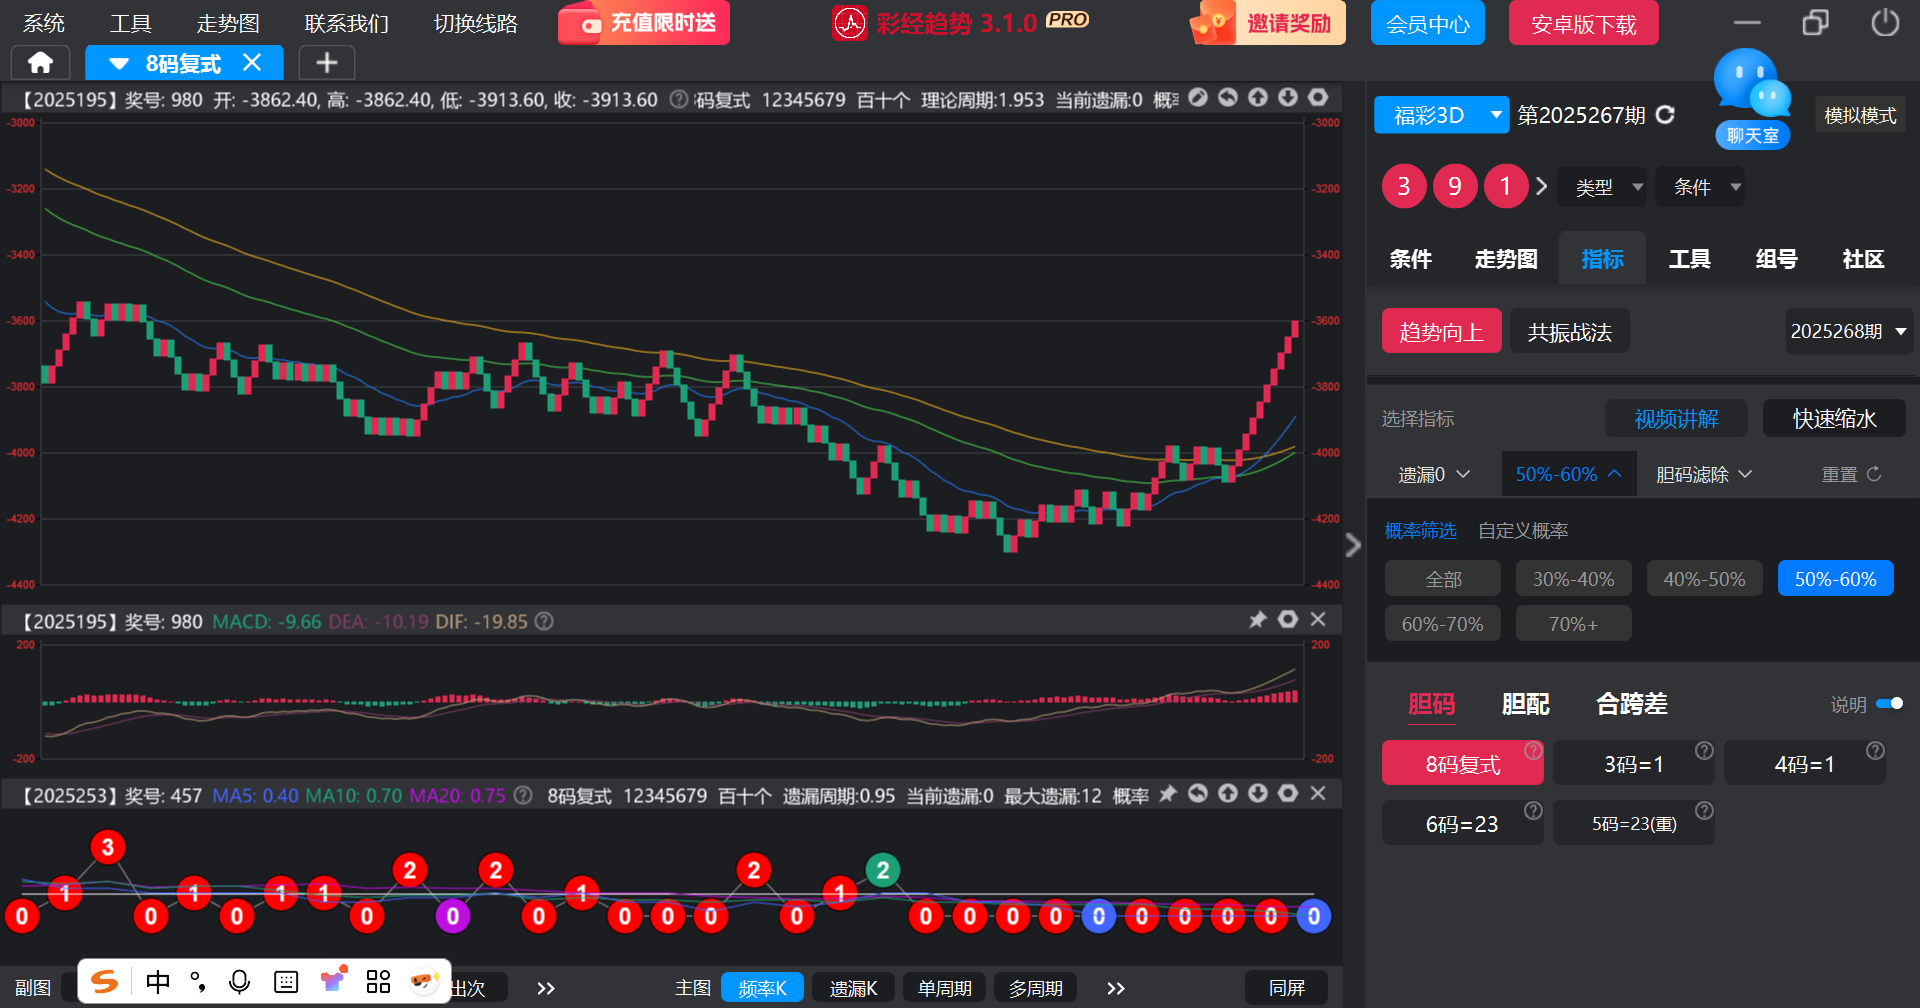
Task: Open the 工具 menu in top menu bar
Action: click(130, 23)
